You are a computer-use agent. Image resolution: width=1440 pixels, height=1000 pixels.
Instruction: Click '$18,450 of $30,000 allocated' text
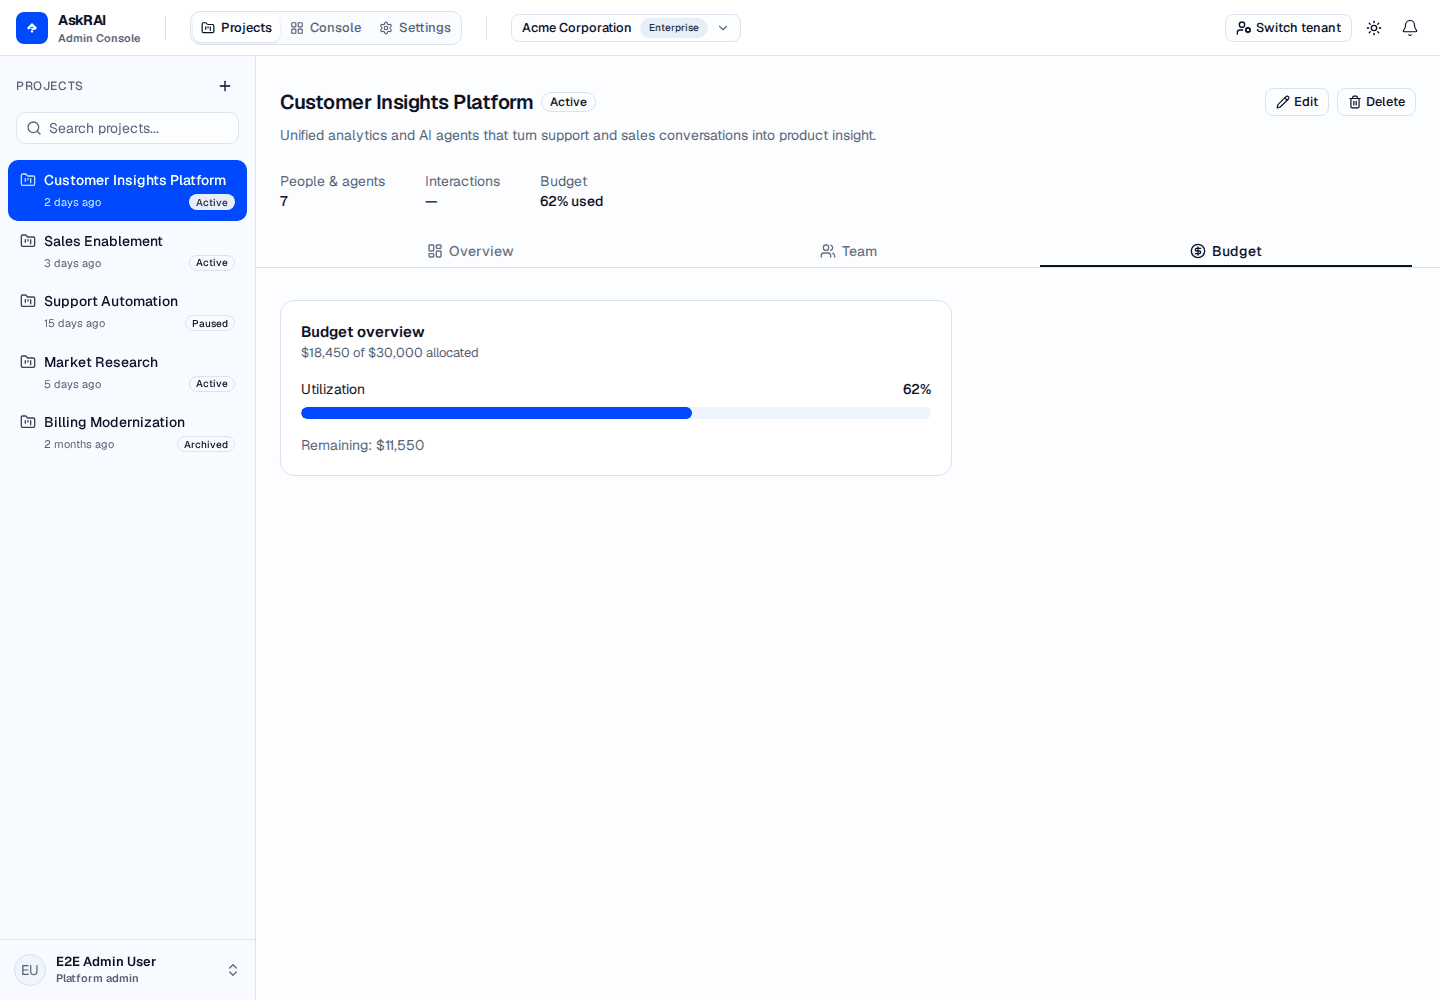click(x=389, y=353)
